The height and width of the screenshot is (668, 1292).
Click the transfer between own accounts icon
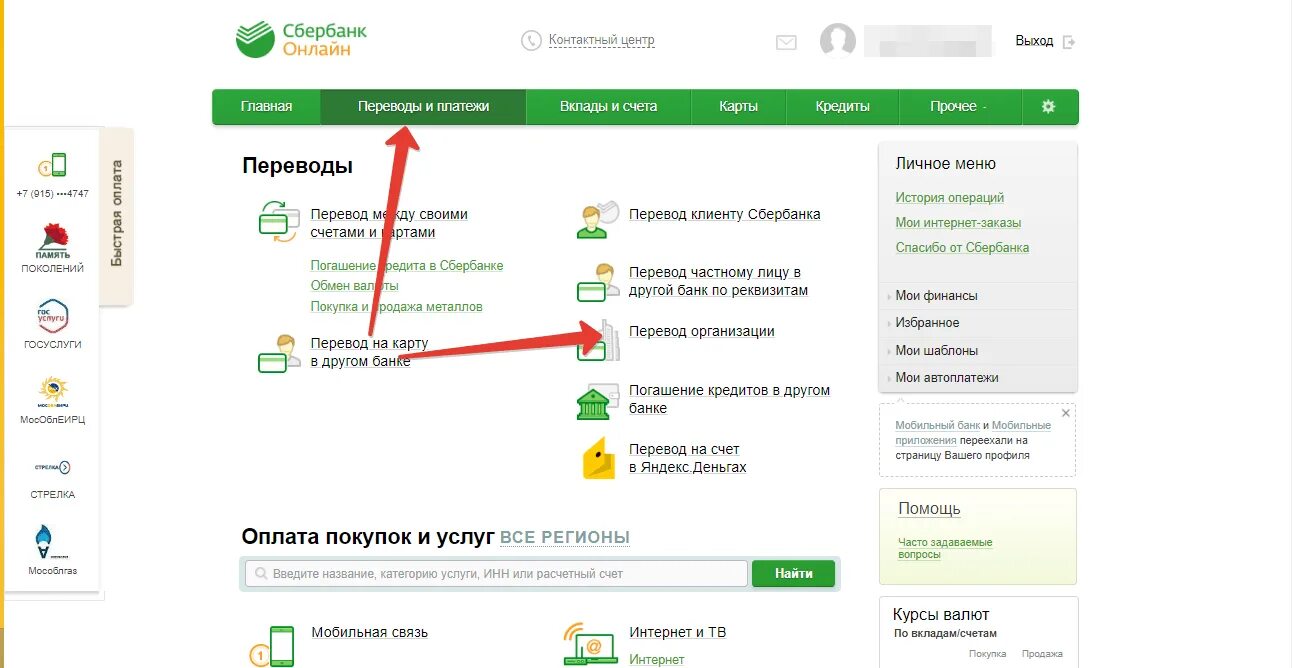click(x=278, y=221)
